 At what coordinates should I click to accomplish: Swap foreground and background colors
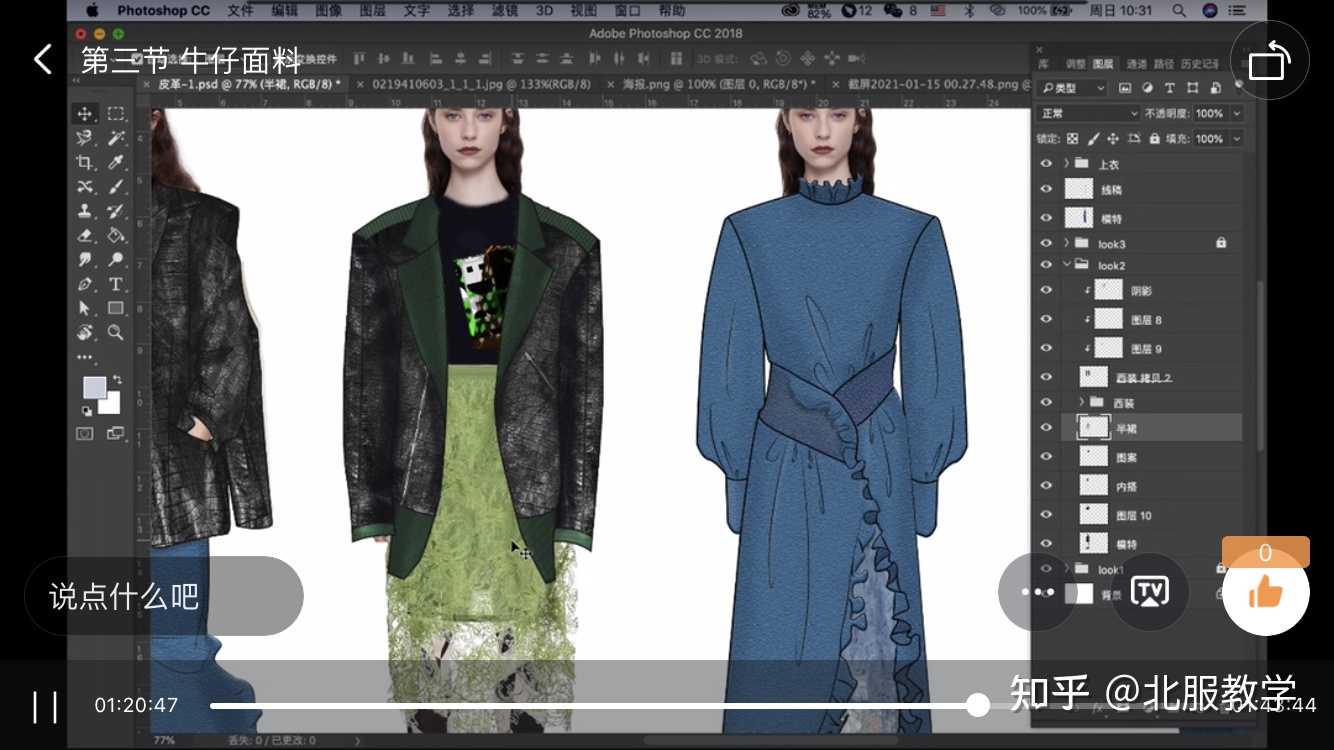click(117, 380)
